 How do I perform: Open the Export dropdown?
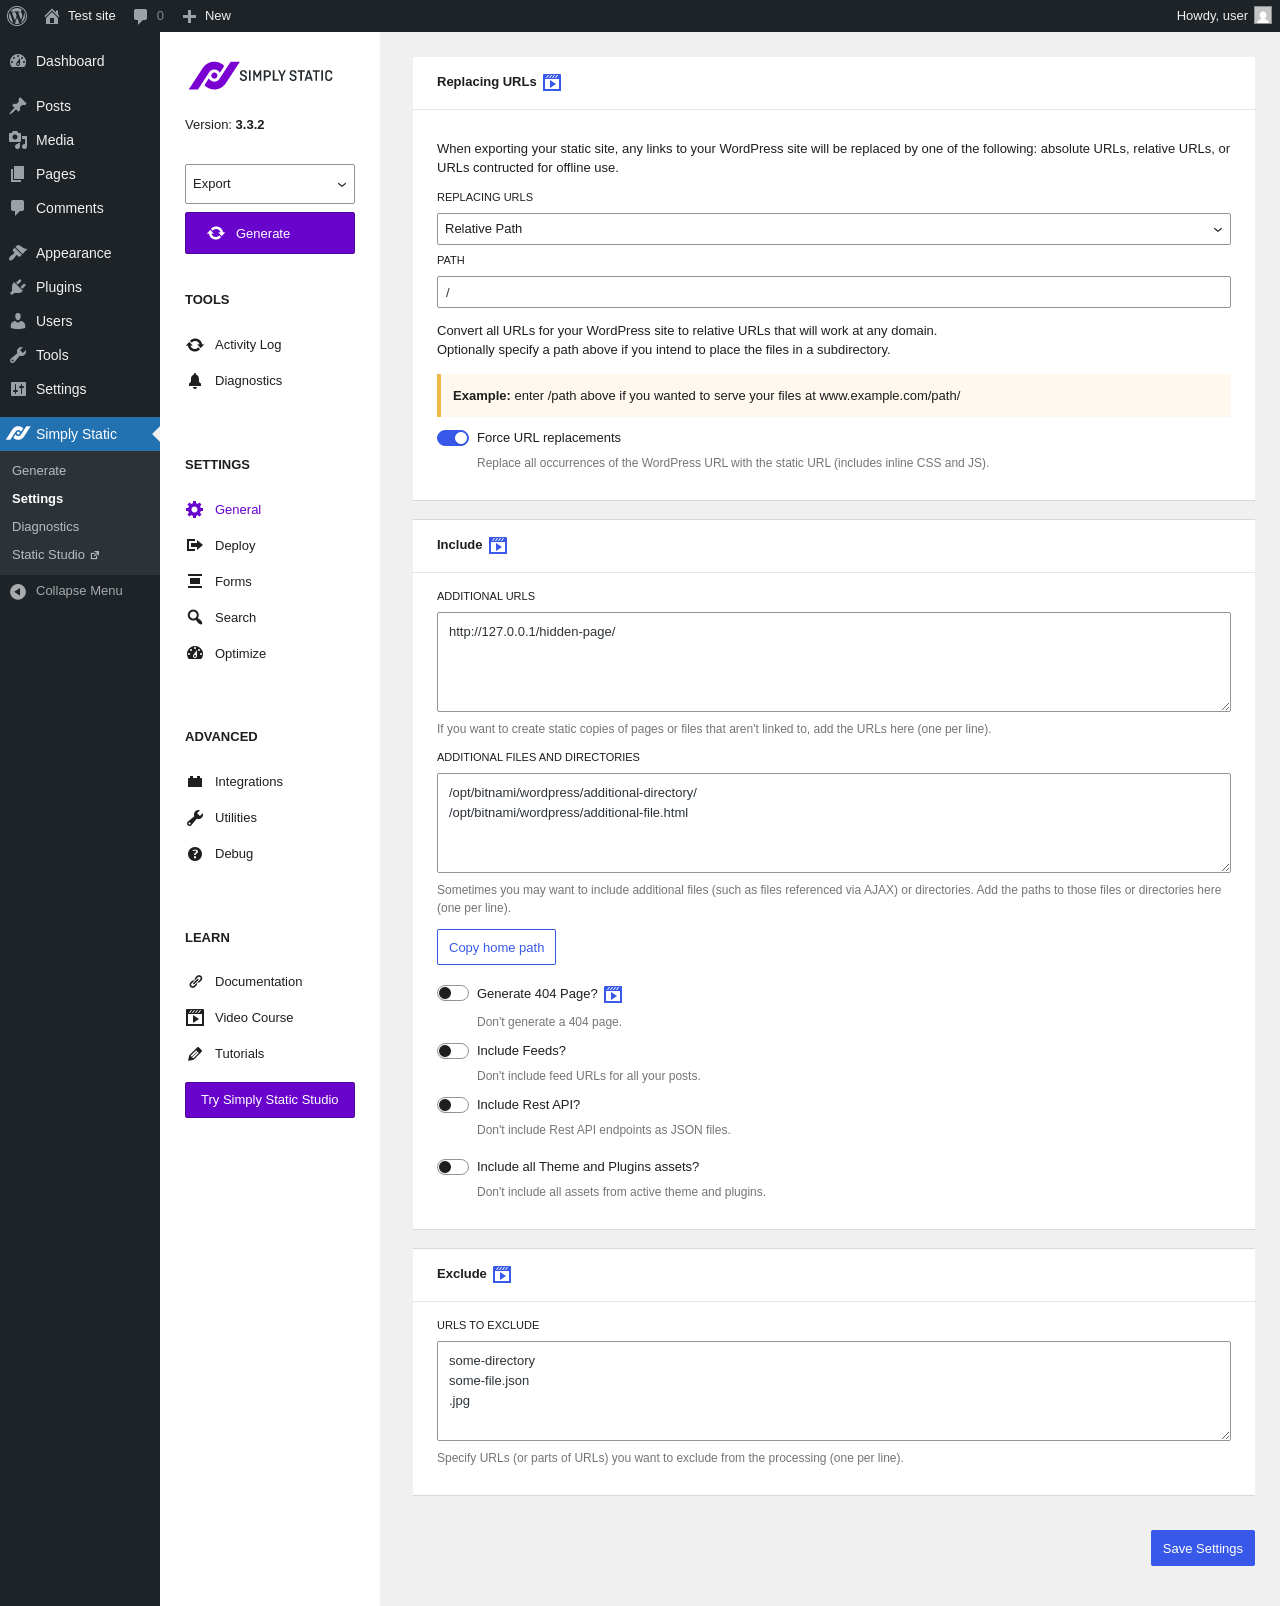[270, 184]
